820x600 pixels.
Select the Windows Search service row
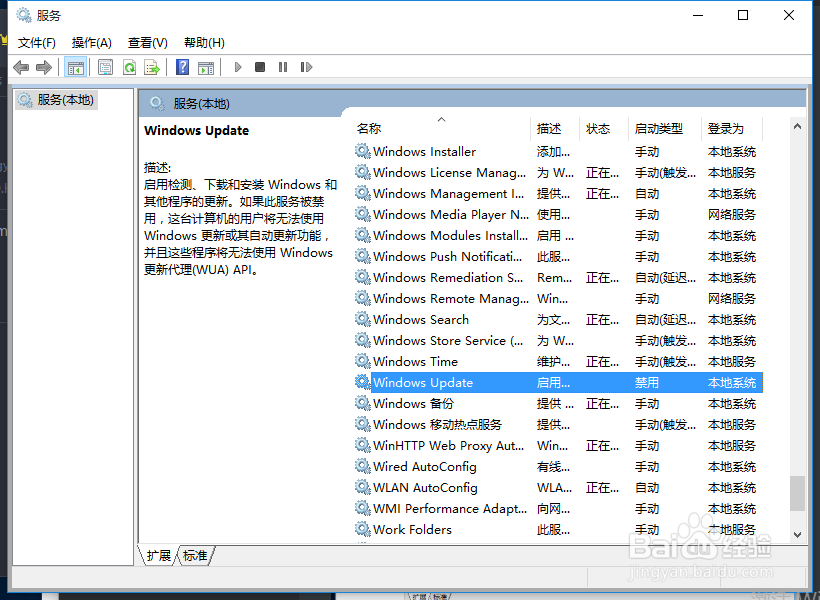click(558, 319)
